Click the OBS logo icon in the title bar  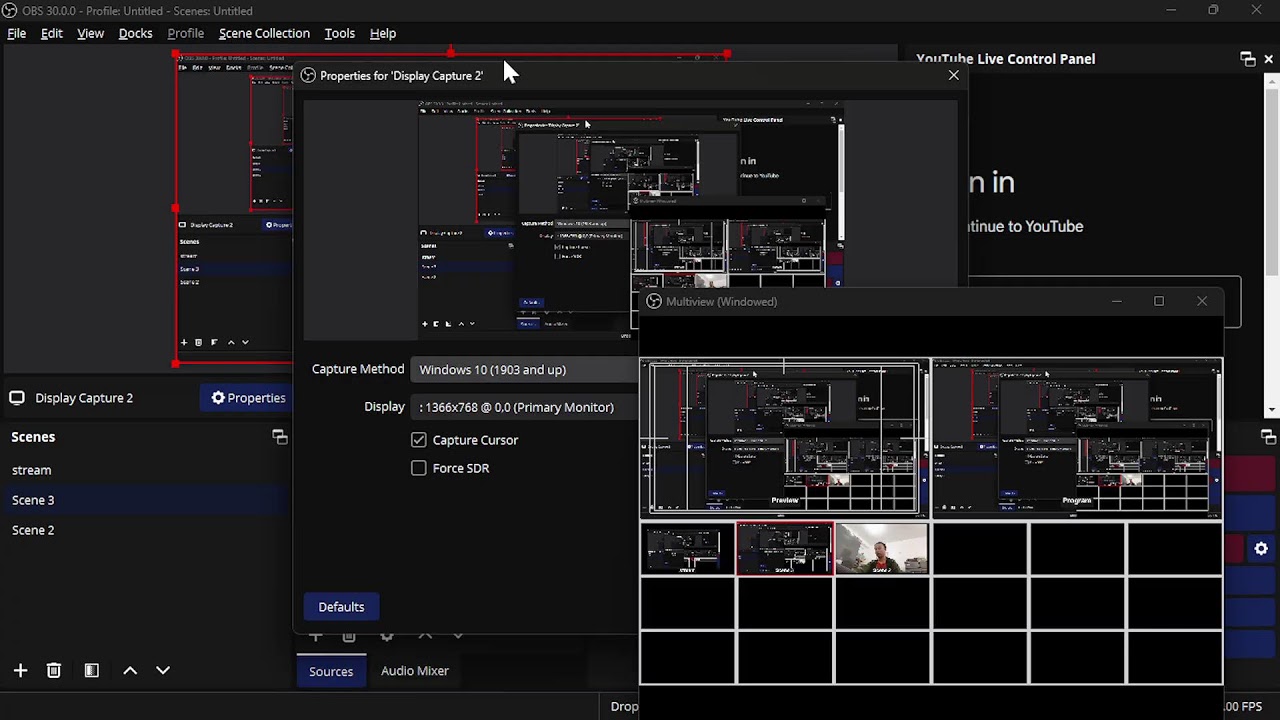point(10,10)
